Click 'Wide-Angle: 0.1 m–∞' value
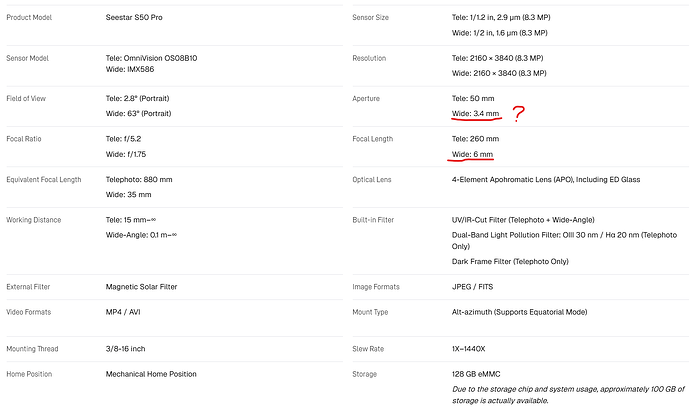The image size is (690, 416). pos(141,235)
